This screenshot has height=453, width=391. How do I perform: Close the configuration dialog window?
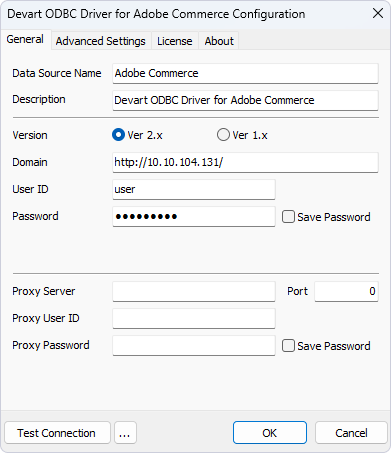pos(378,14)
